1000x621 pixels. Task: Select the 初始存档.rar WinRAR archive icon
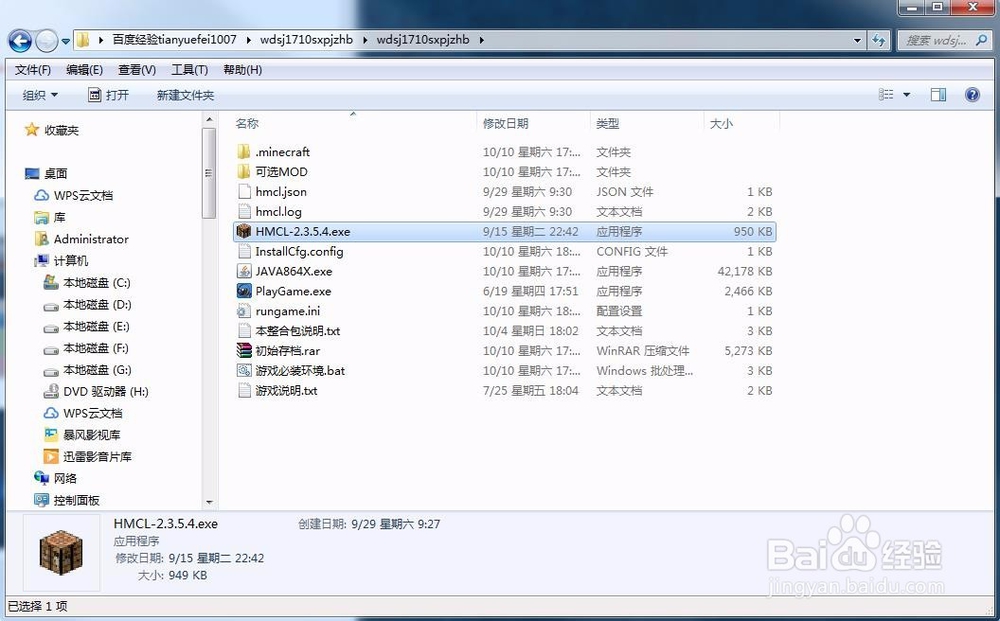244,350
